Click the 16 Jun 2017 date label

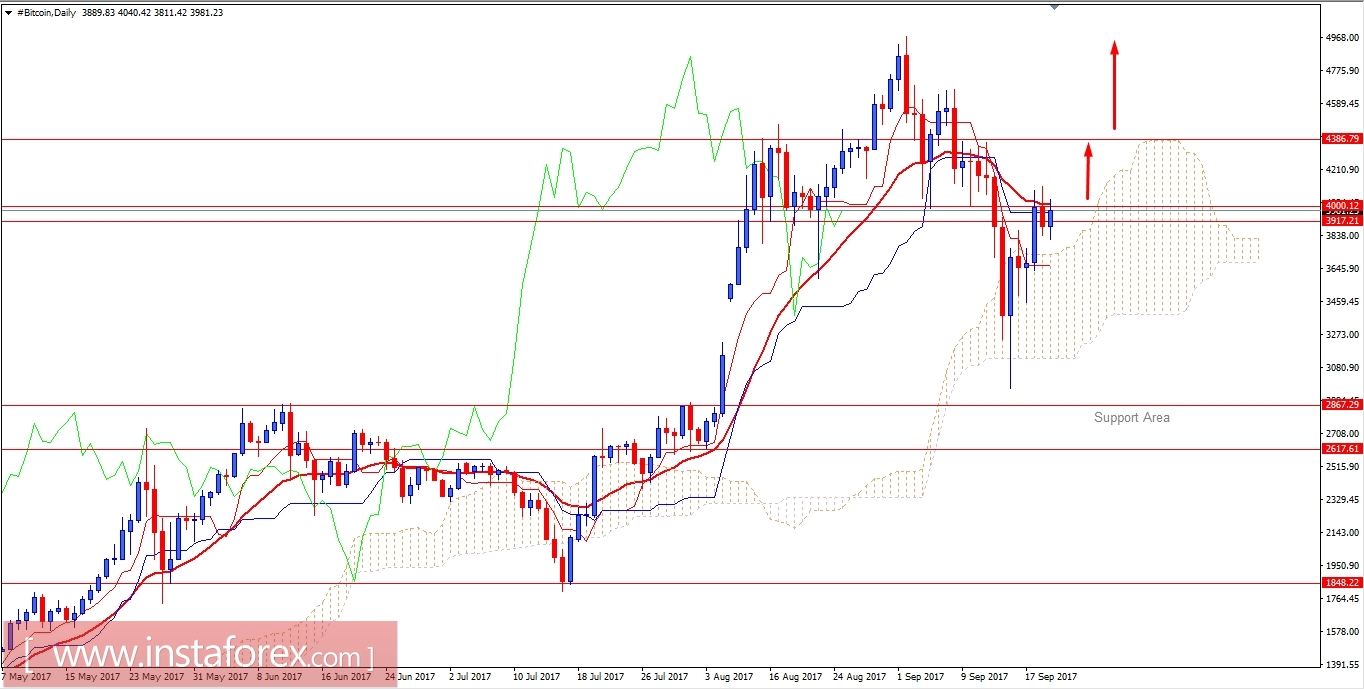pos(346,677)
